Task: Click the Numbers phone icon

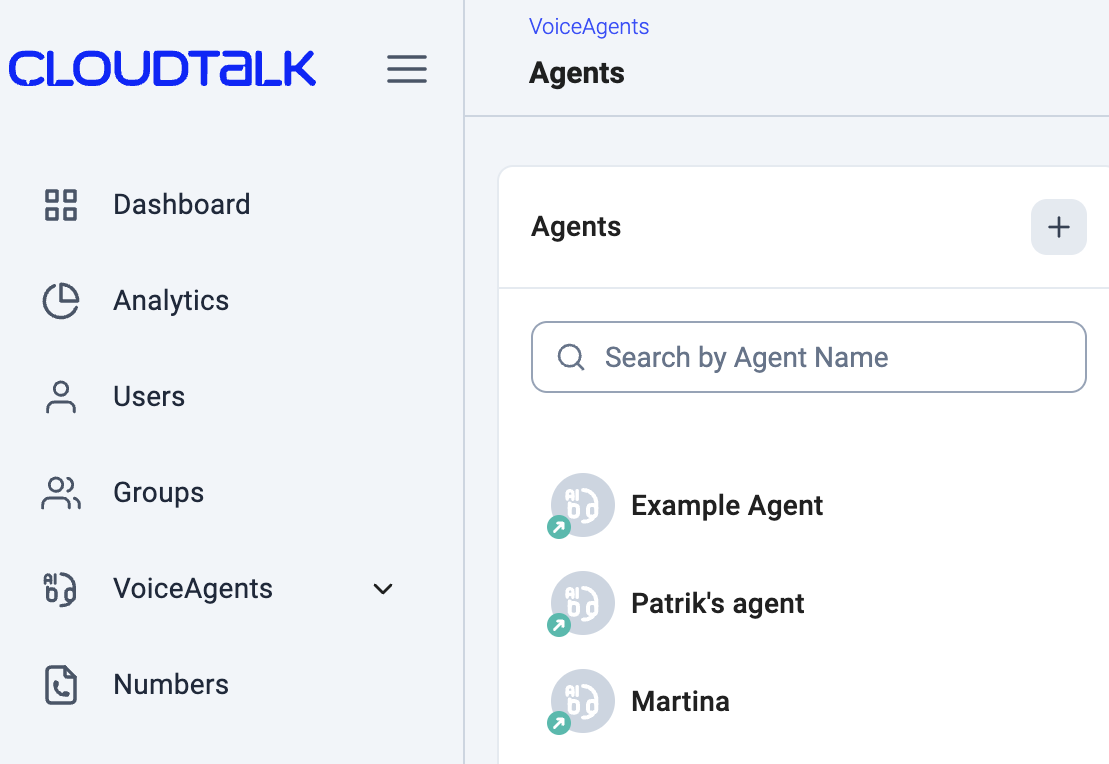Action: pyautogui.click(x=61, y=685)
